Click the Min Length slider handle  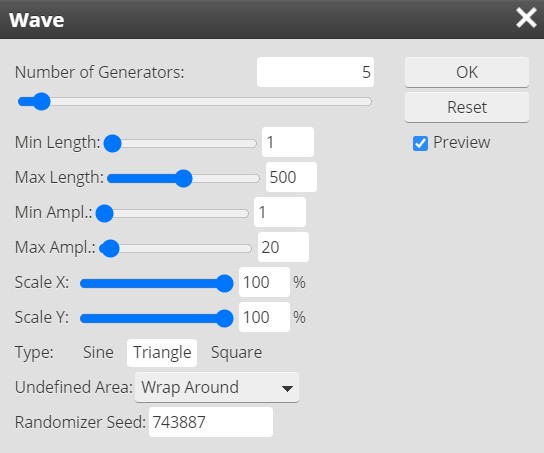pyautogui.click(x=113, y=144)
